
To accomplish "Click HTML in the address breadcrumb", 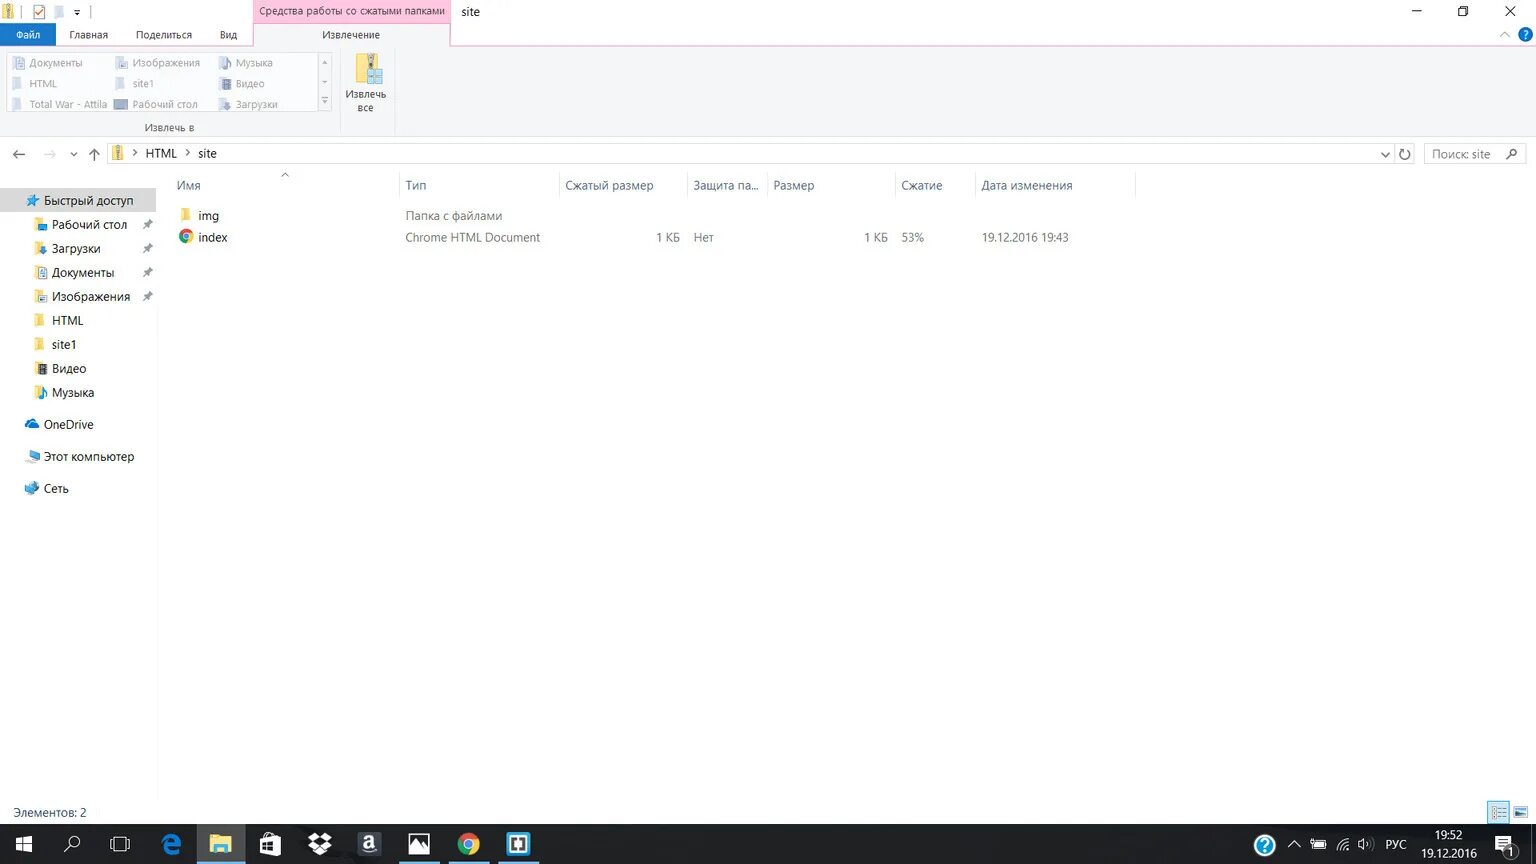I will coord(161,154).
